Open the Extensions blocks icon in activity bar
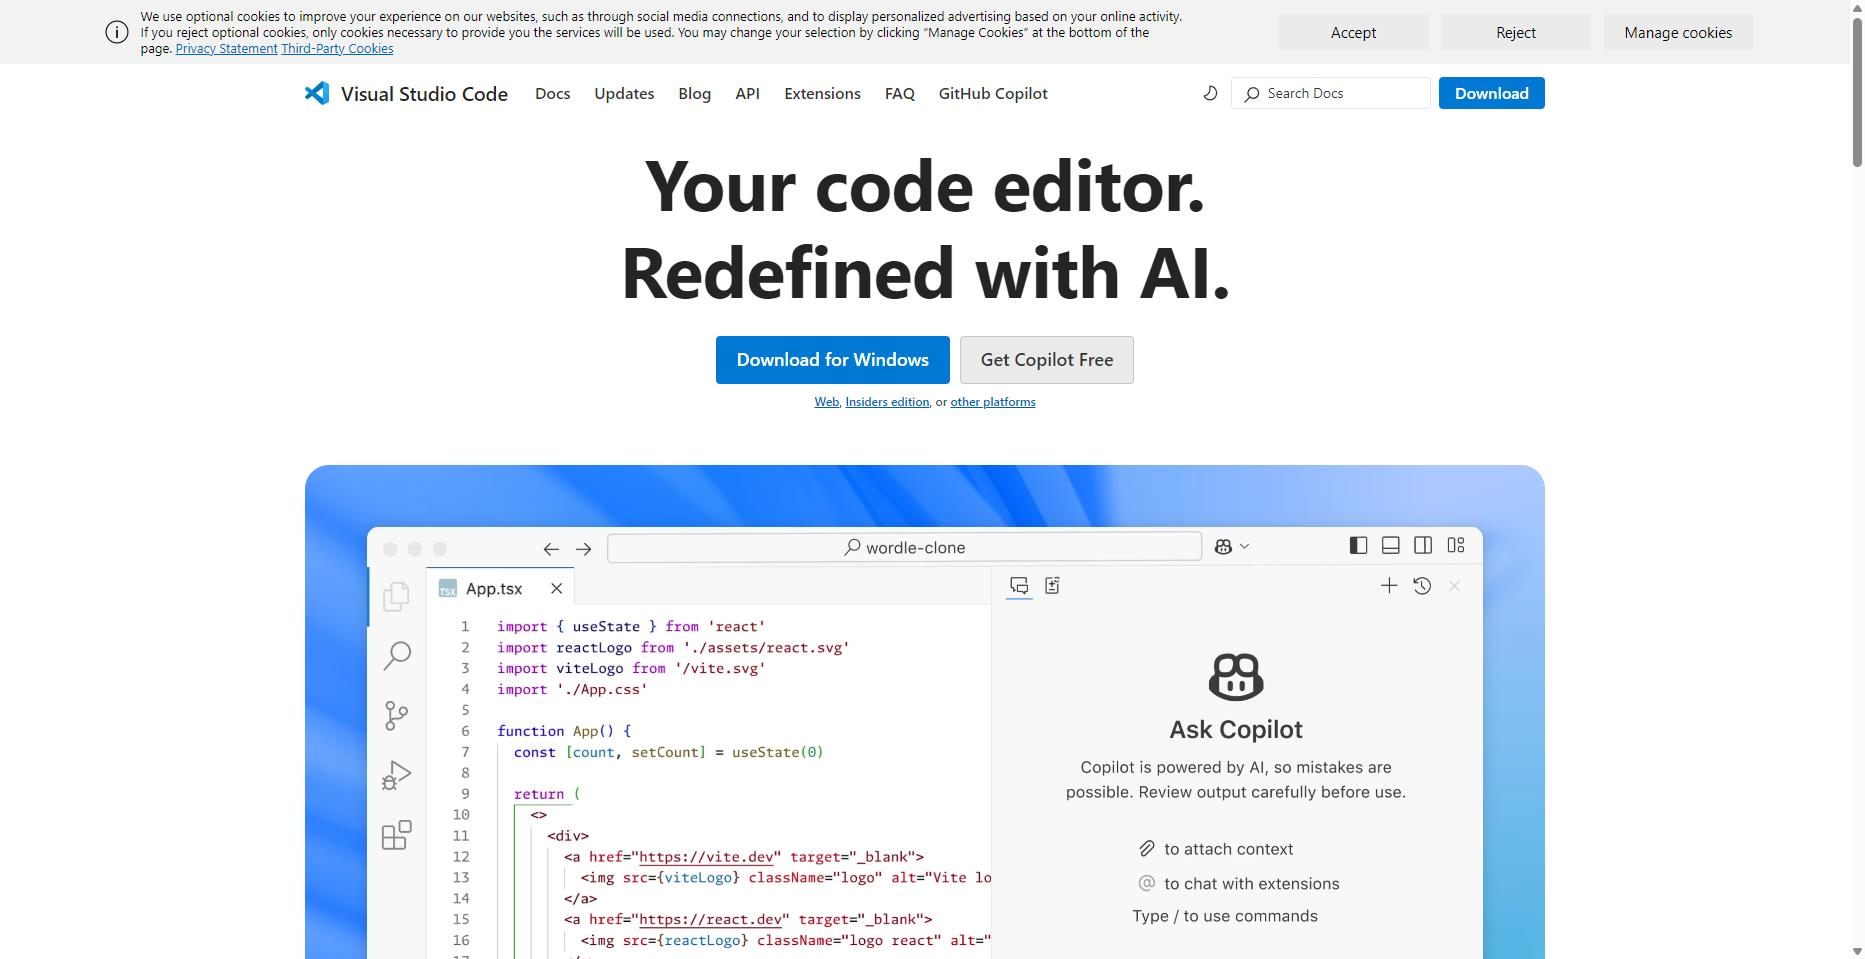The height and width of the screenshot is (959, 1865). pyautogui.click(x=396, y=835)
